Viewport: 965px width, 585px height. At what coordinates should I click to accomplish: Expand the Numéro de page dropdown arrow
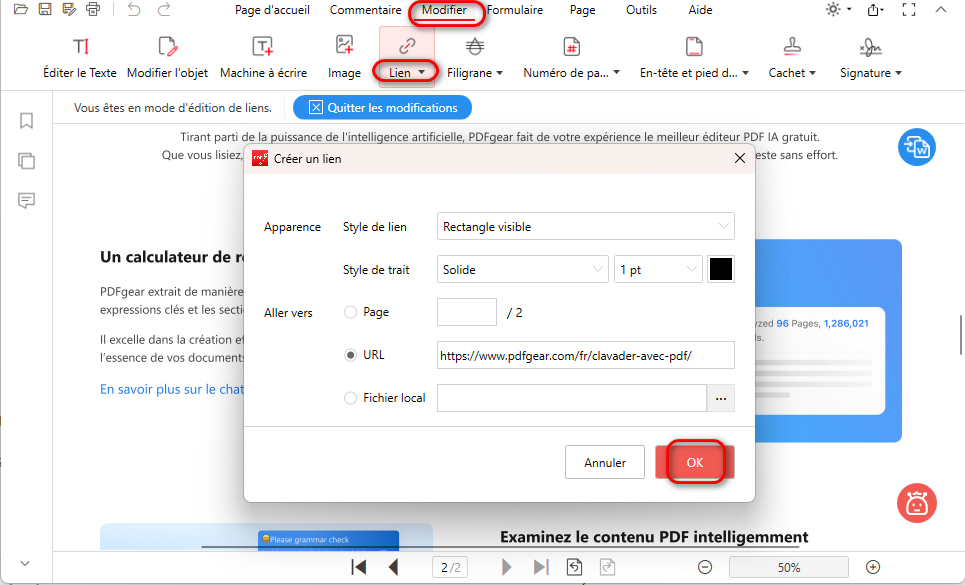click(617, 73)
